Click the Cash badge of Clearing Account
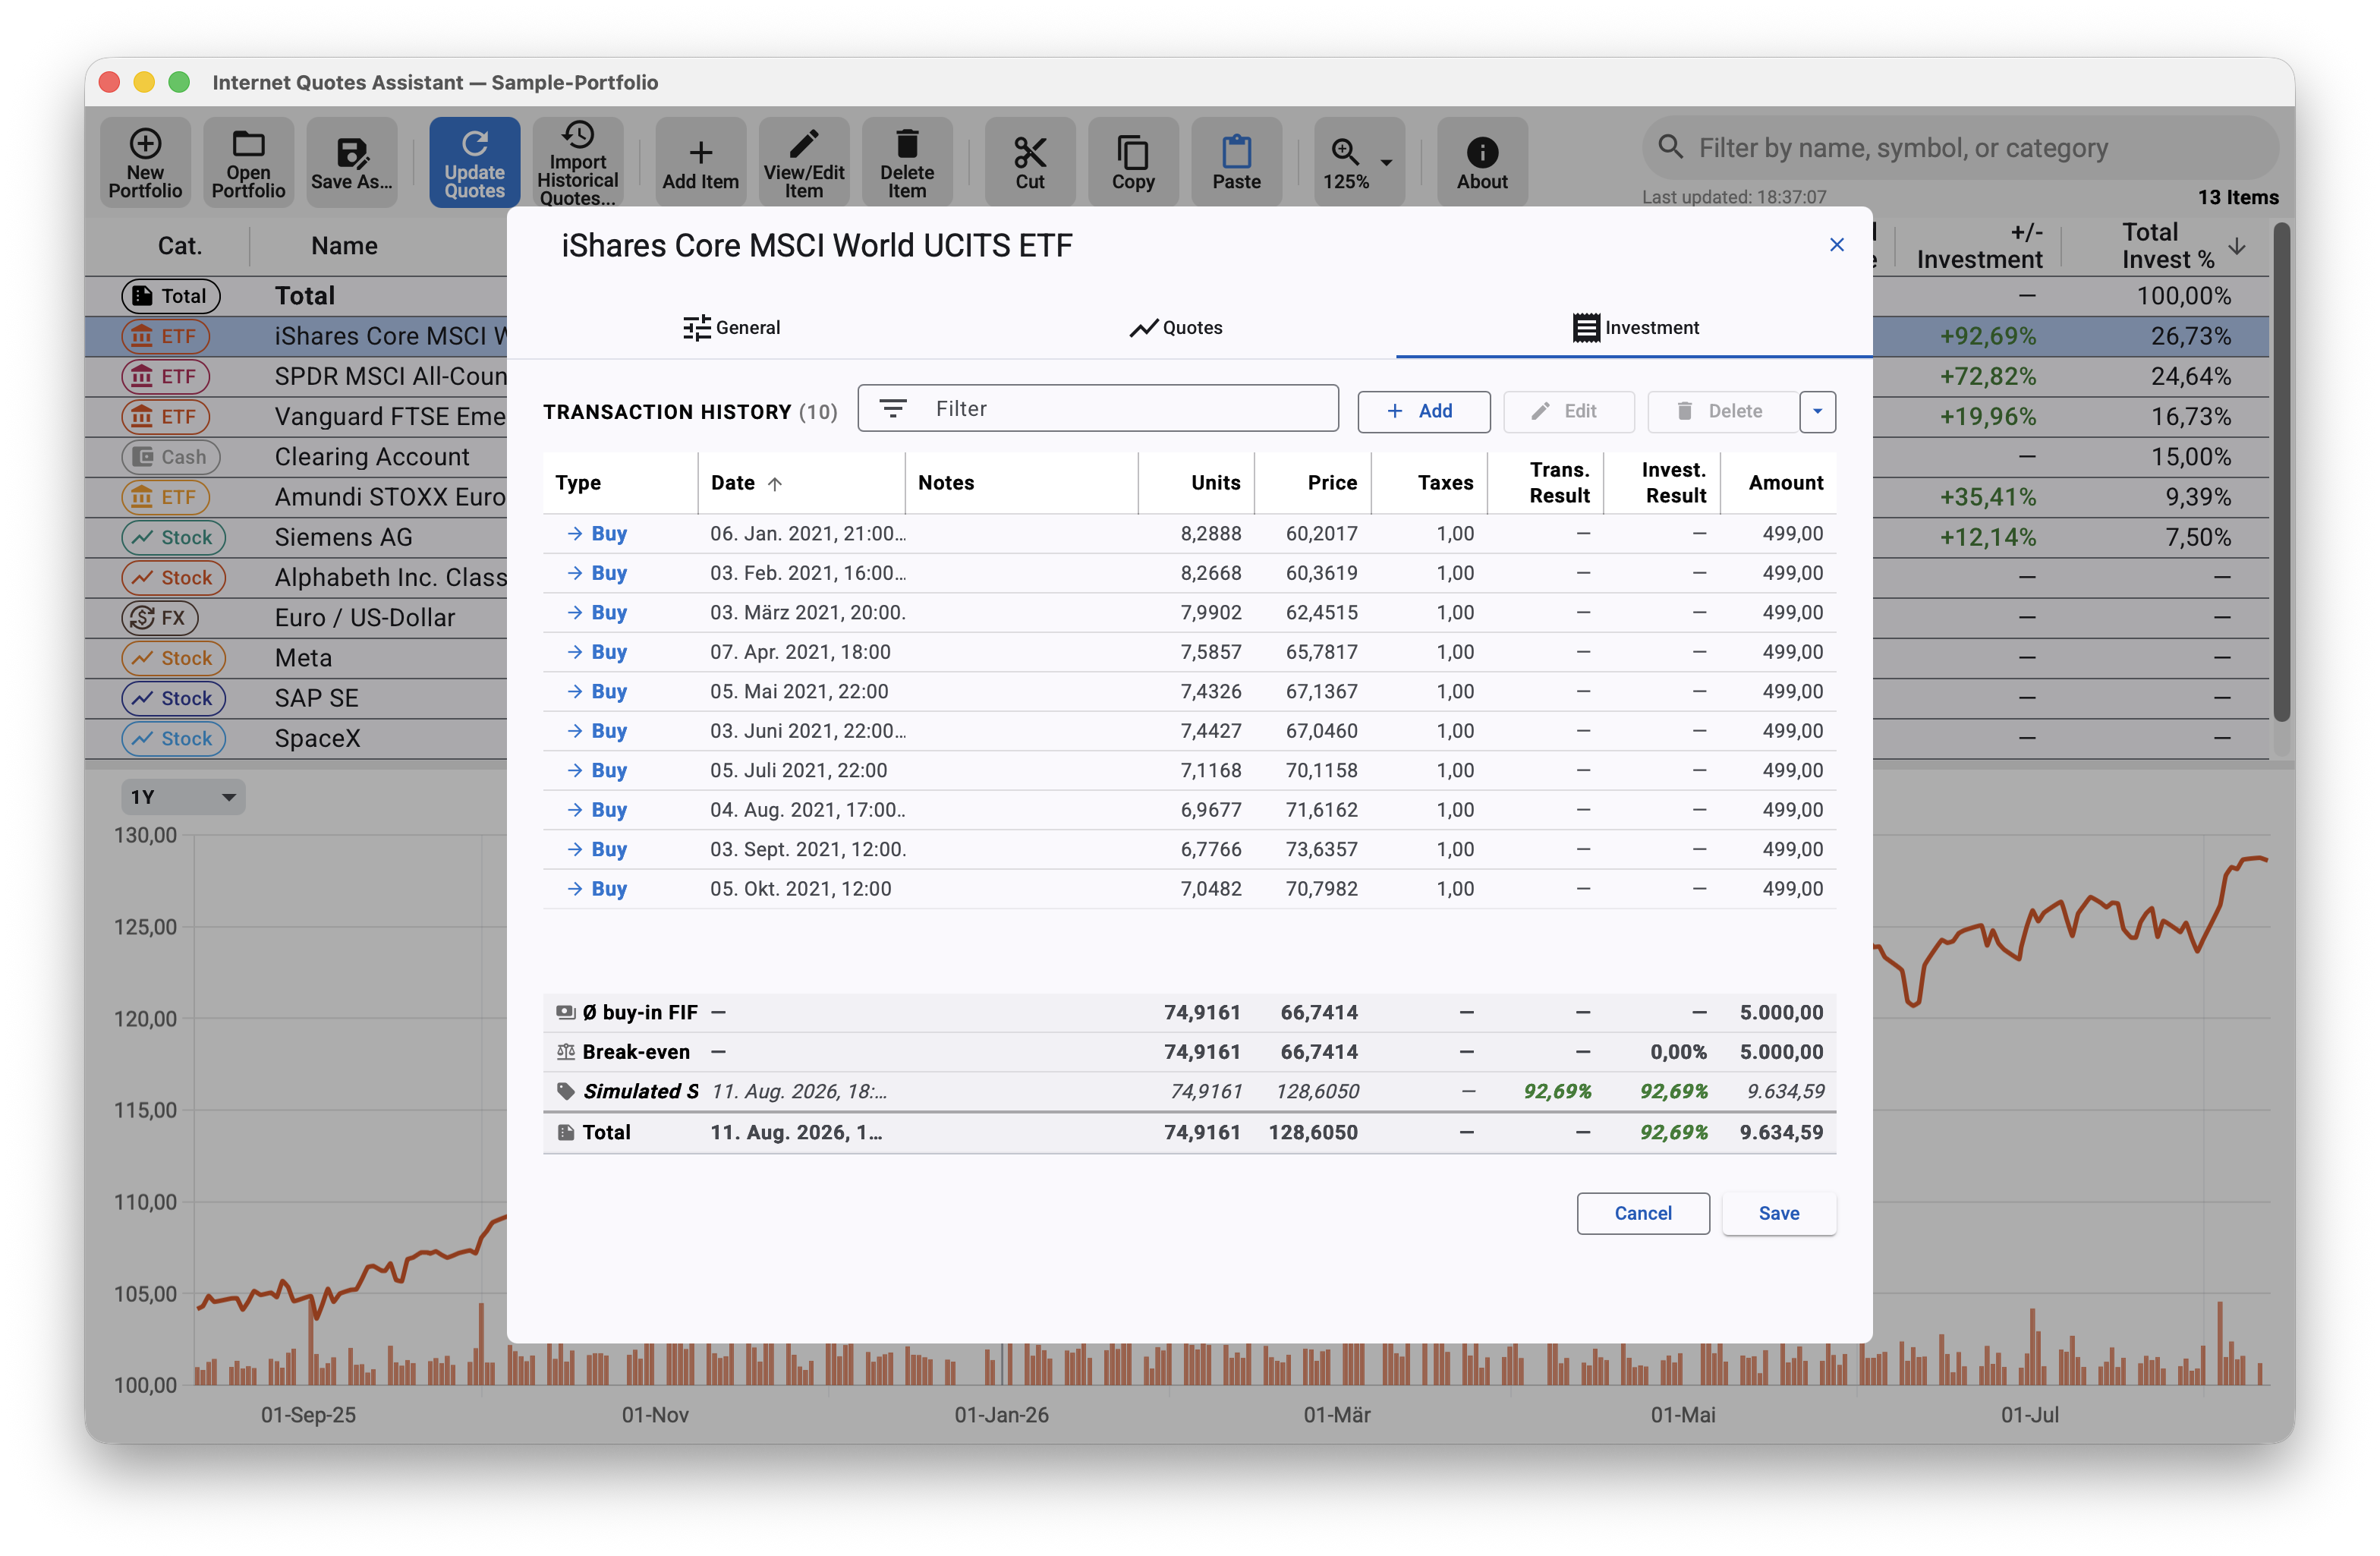 tap(170, 457)
